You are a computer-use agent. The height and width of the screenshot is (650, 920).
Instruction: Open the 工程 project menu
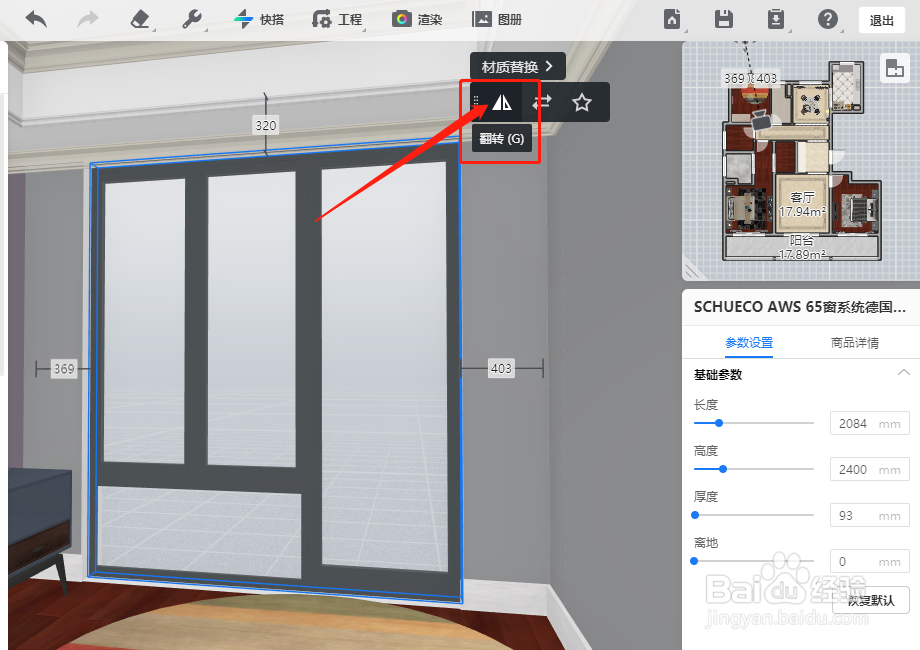(337, 19)
